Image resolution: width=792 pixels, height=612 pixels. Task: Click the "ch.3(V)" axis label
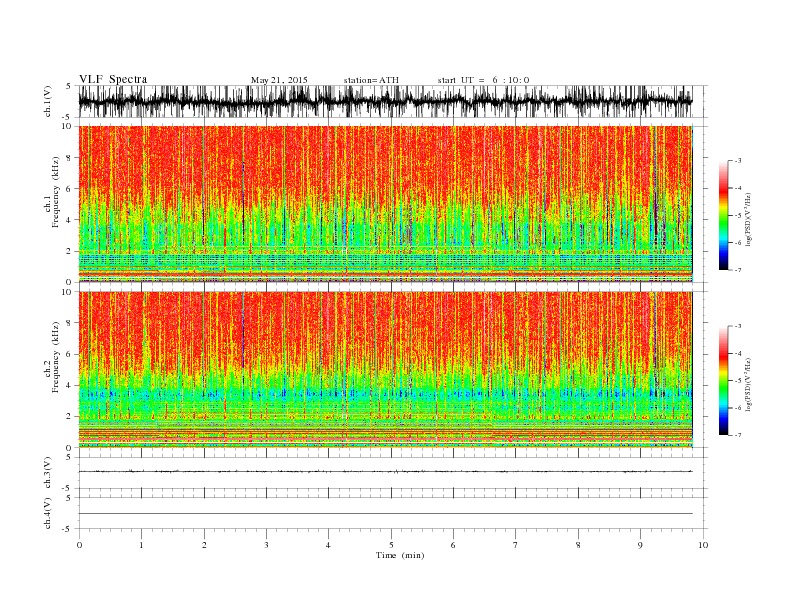coord(48,473)
